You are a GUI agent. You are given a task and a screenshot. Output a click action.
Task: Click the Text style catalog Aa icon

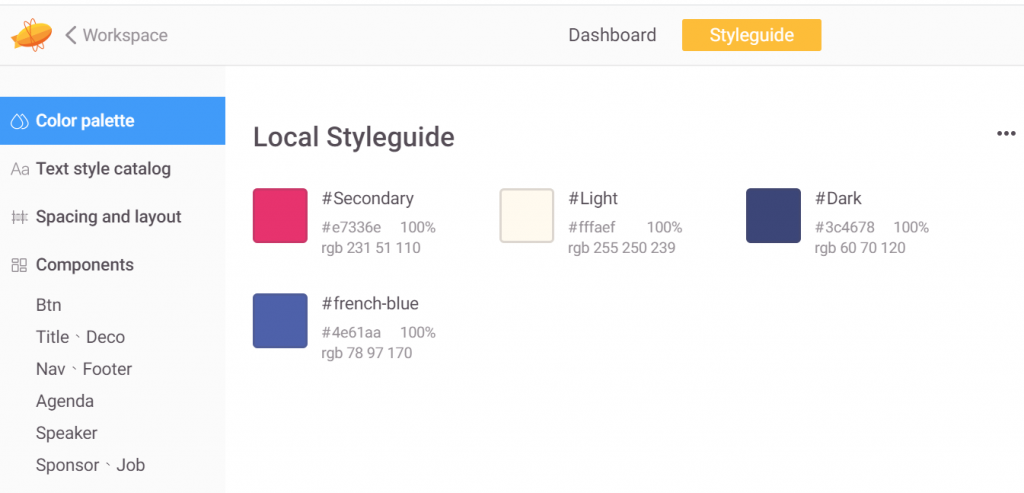pyautogui.click(x=19, y=169)
